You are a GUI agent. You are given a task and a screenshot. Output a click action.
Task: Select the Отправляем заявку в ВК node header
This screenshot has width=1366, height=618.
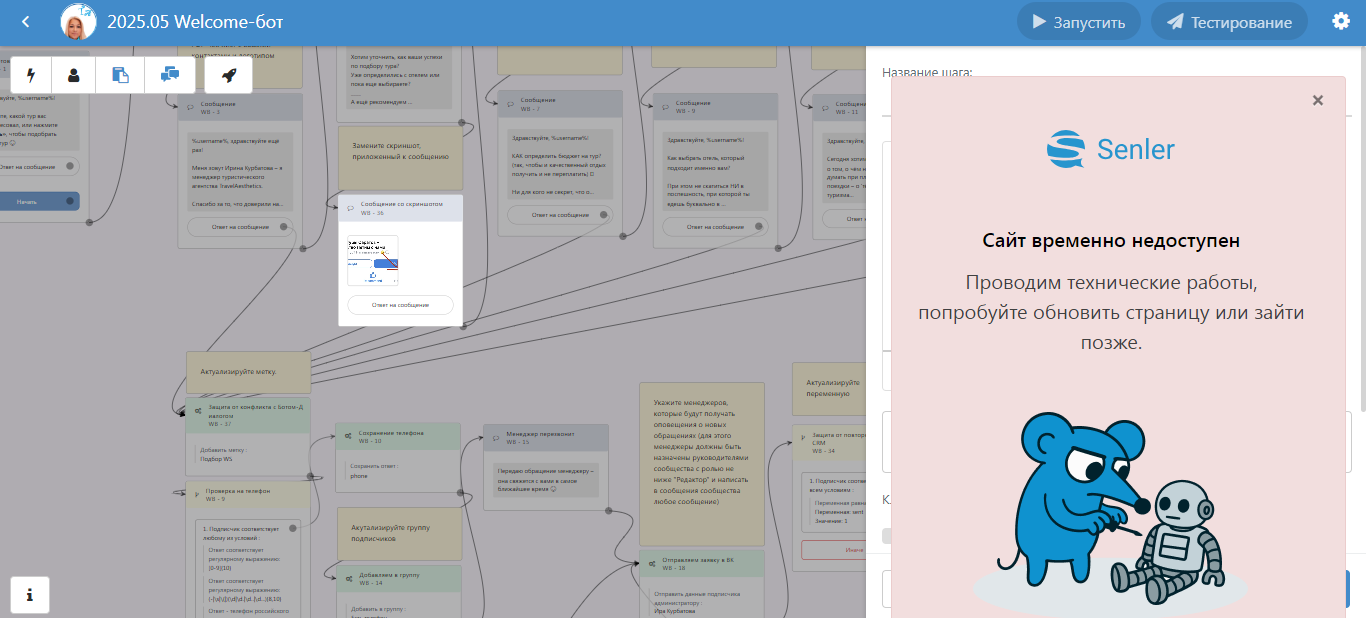point(702,563)
